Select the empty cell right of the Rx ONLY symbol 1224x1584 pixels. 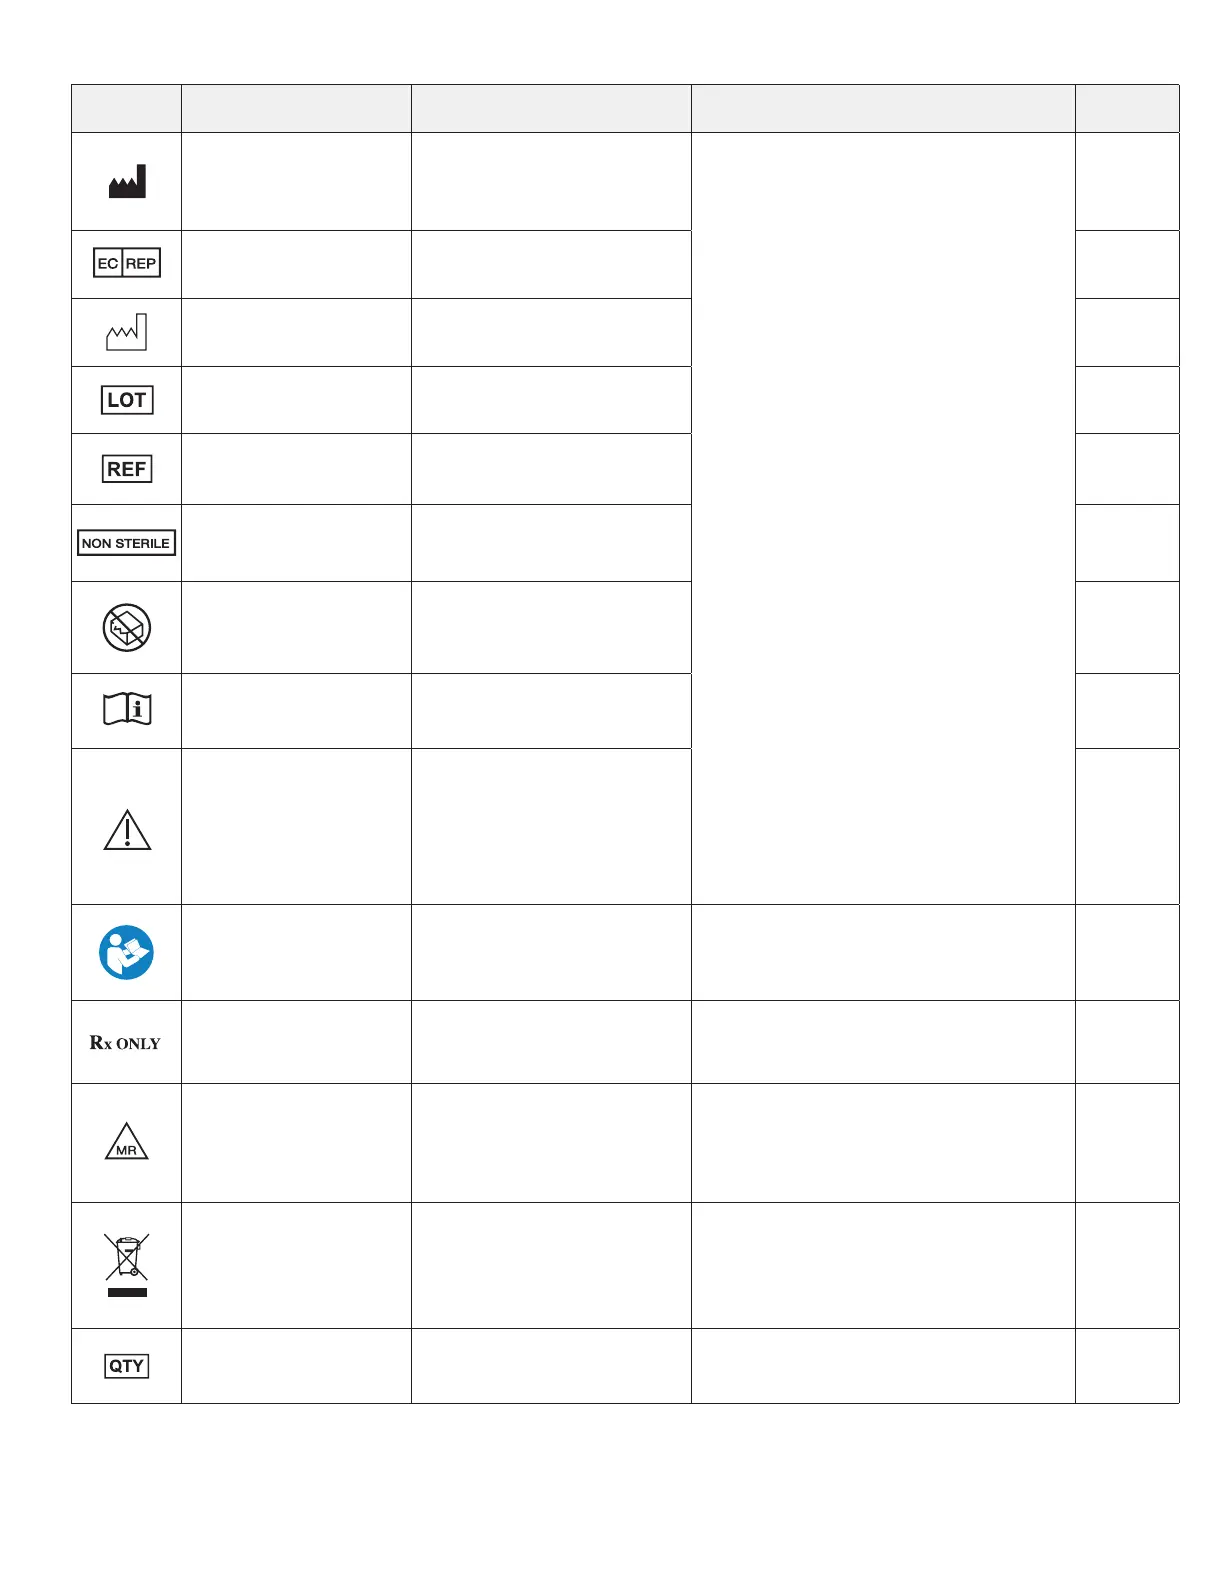(296, 1042)
